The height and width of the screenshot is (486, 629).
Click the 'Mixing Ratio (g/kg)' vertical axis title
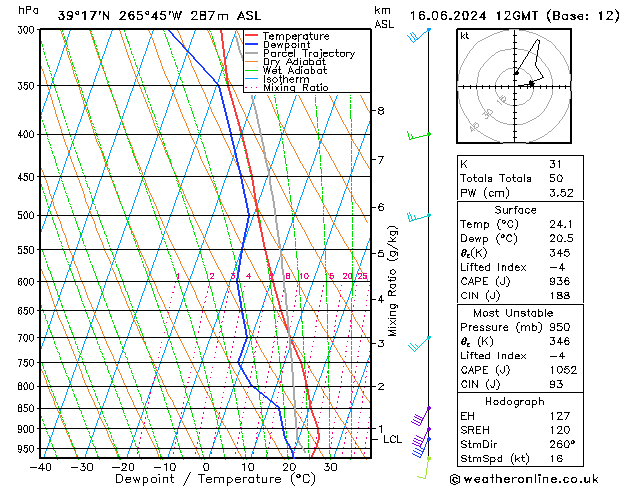[x=393, y=281]
